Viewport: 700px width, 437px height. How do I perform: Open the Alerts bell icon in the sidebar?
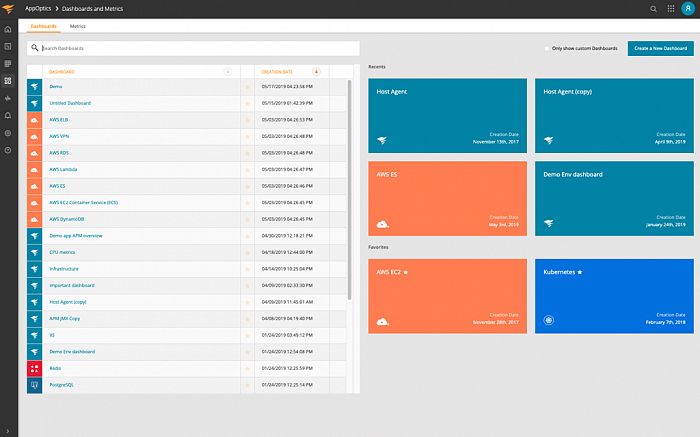point(8,116)
